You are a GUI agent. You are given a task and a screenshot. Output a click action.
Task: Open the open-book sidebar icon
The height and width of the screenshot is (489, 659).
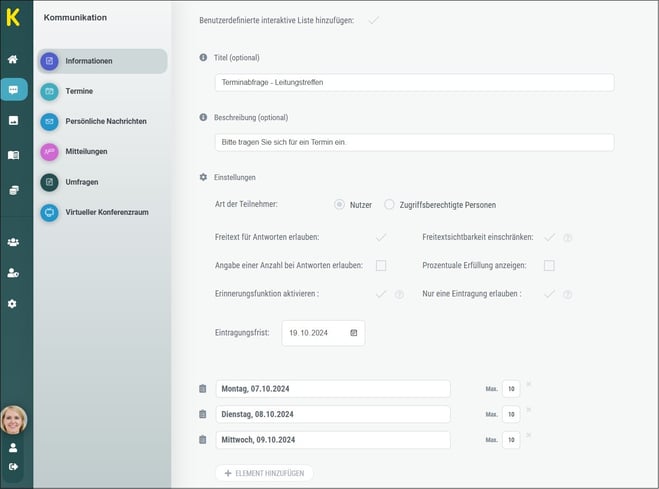point(13,155)
